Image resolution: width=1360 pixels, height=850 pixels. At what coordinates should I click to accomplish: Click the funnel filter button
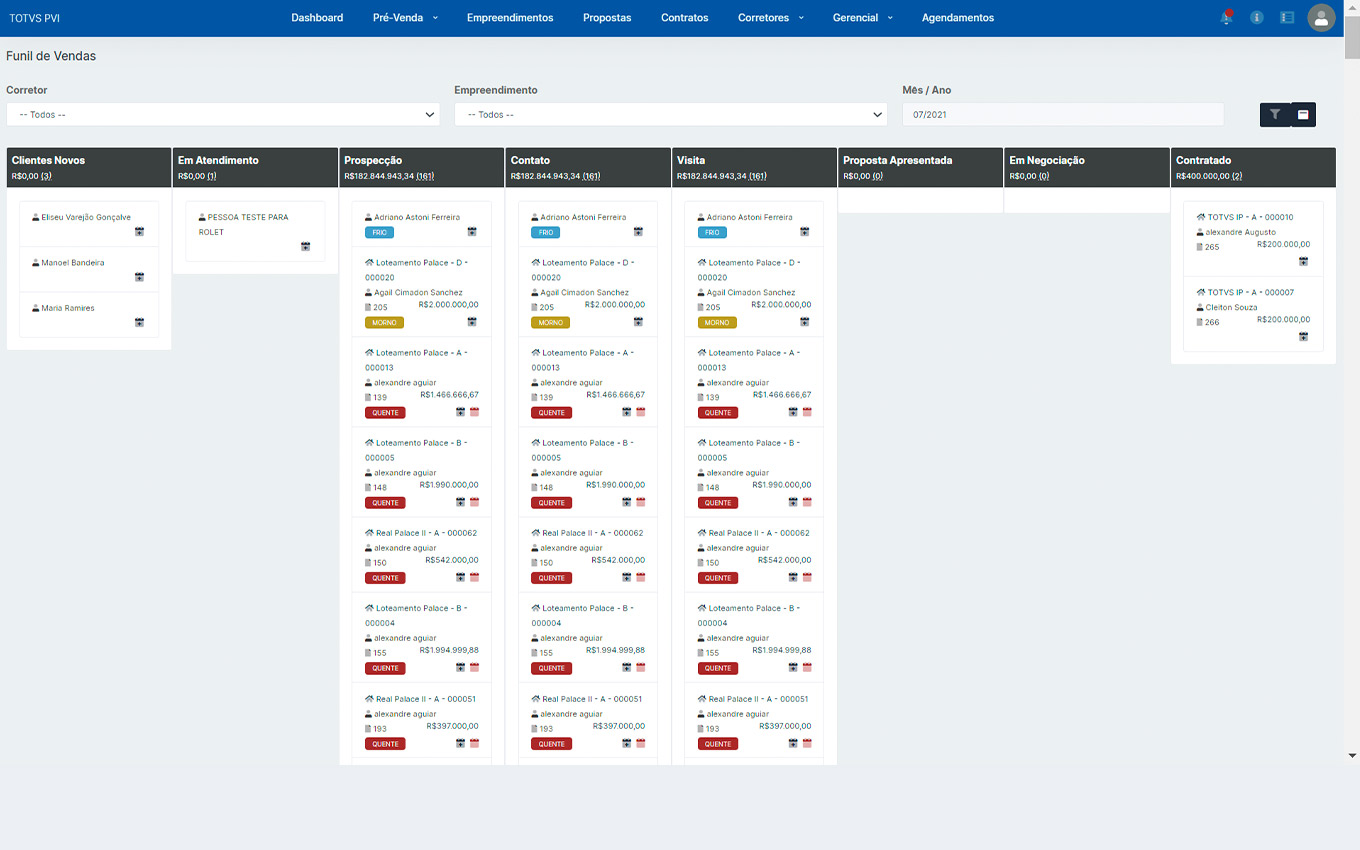1275,115
